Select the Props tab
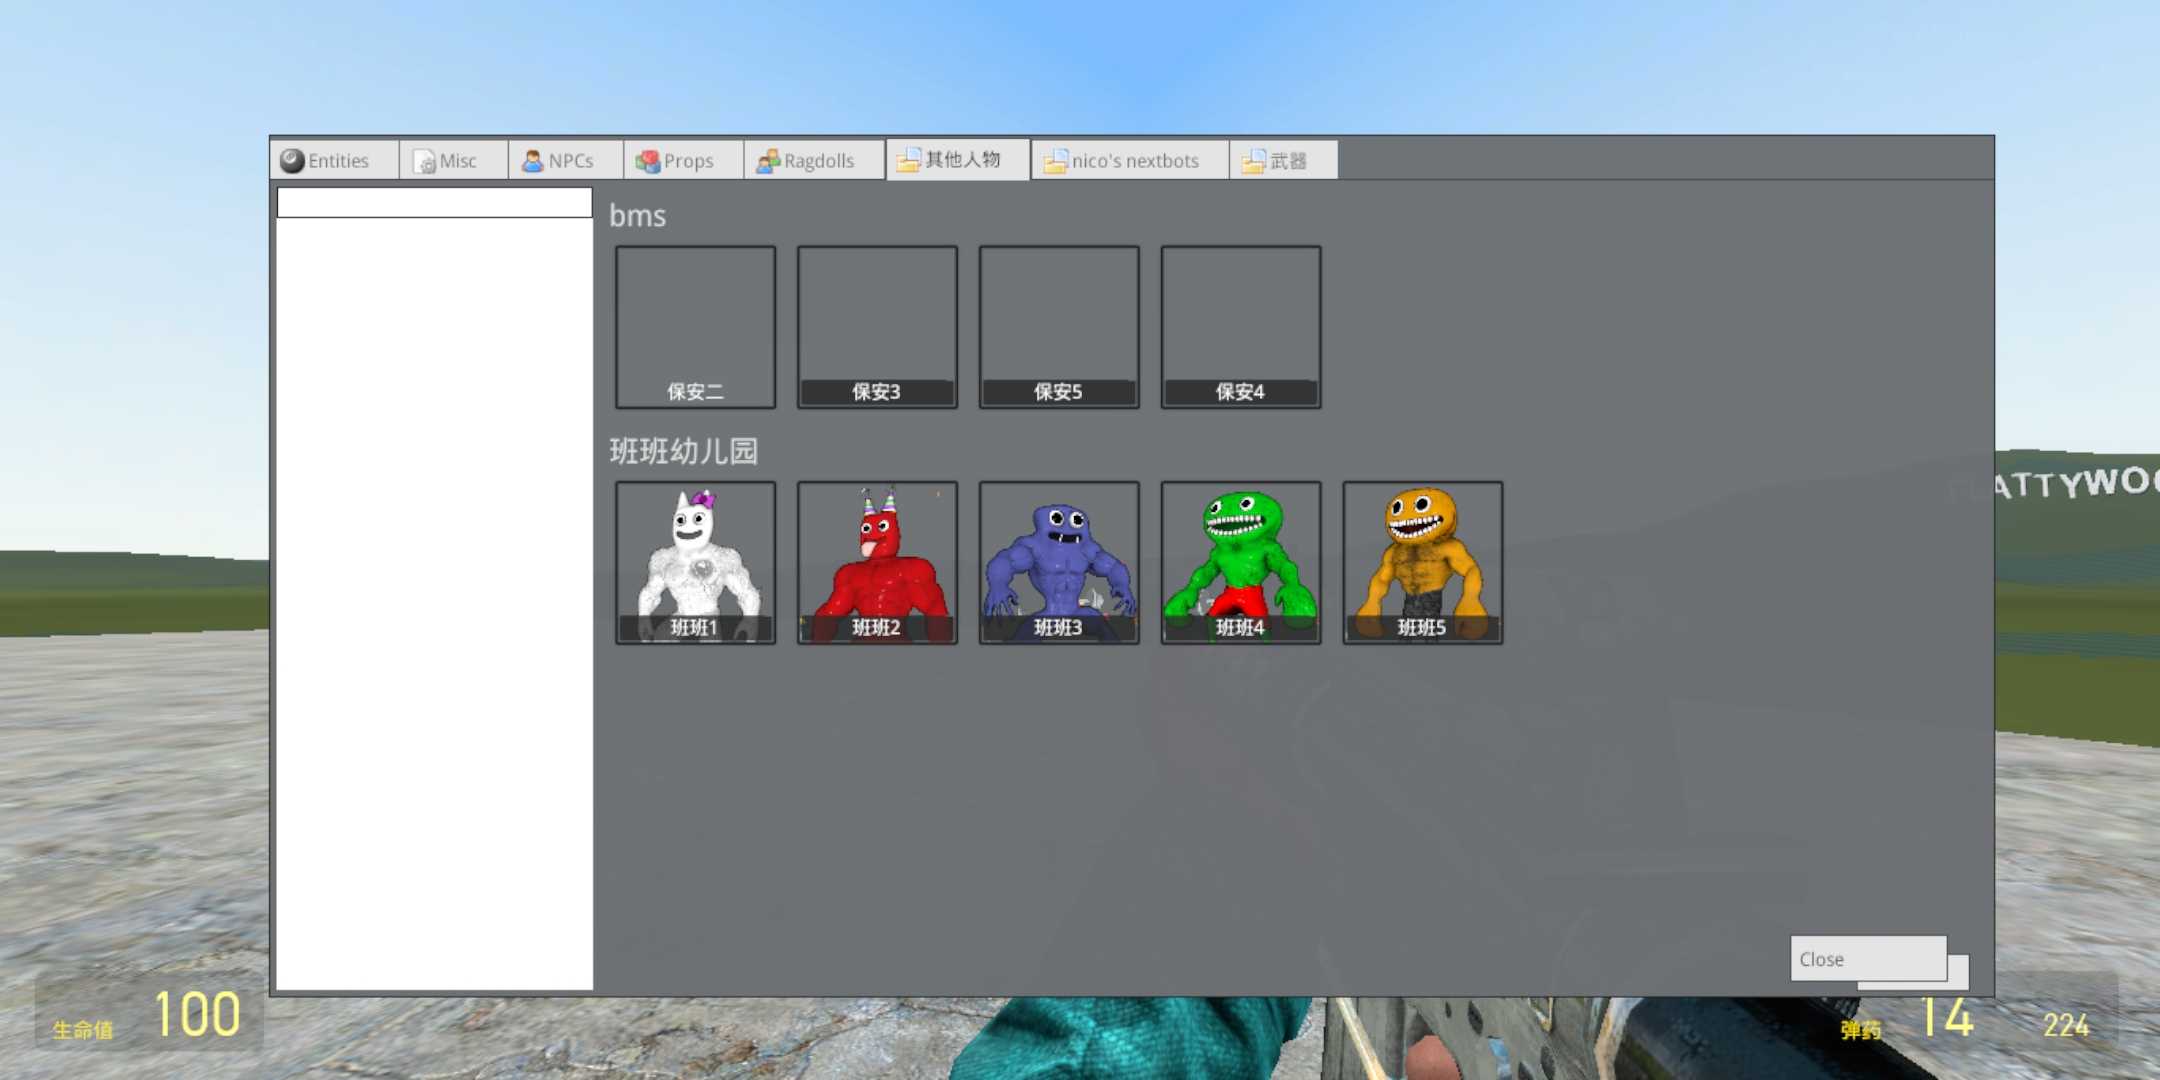2160x1080 pixels. tap(684, 160)
